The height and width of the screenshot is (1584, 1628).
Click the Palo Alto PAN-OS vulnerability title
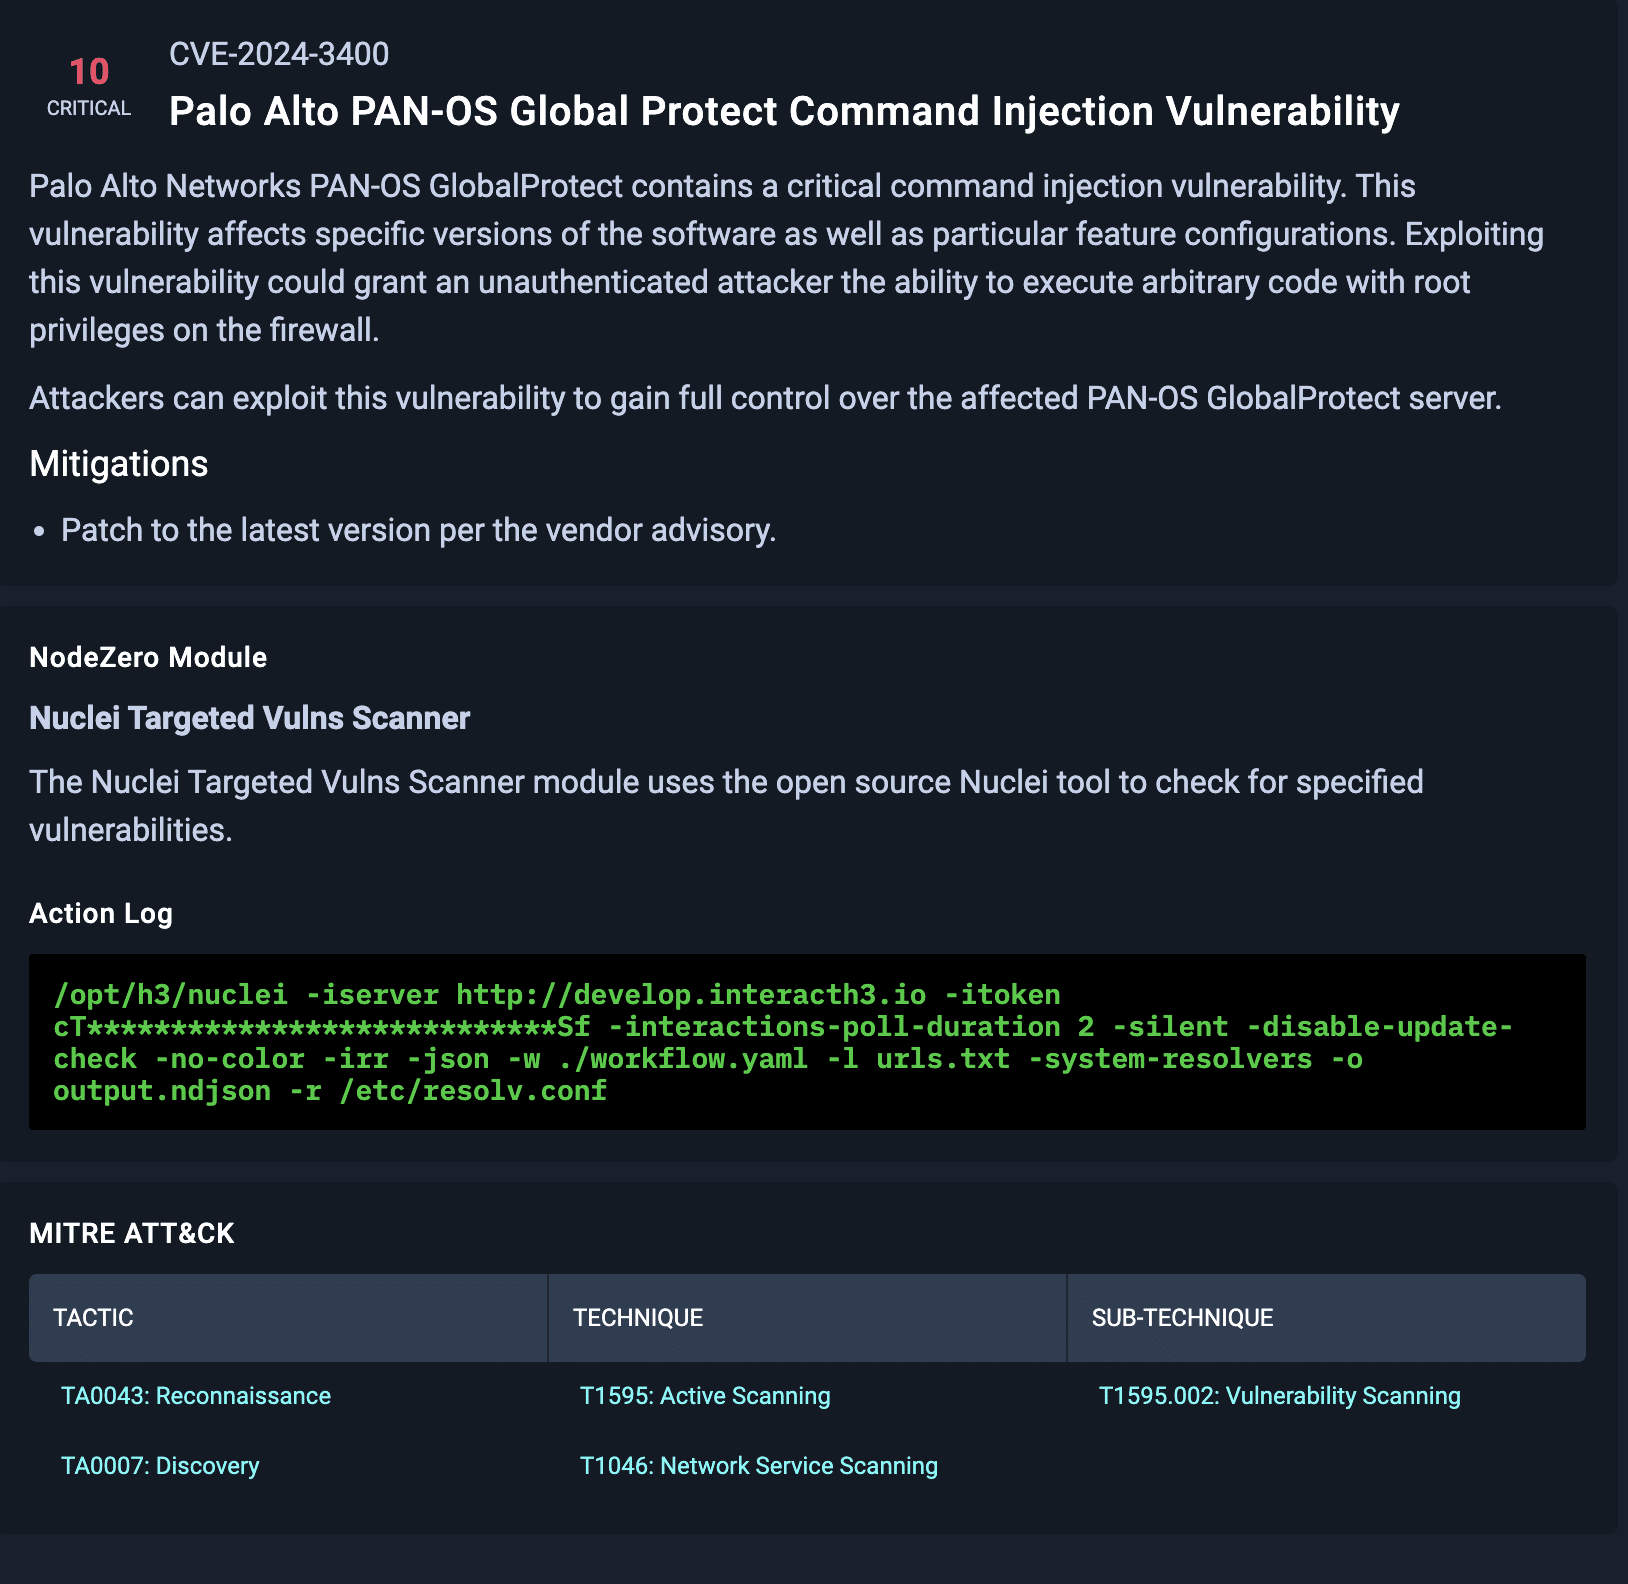pos(783,112)
